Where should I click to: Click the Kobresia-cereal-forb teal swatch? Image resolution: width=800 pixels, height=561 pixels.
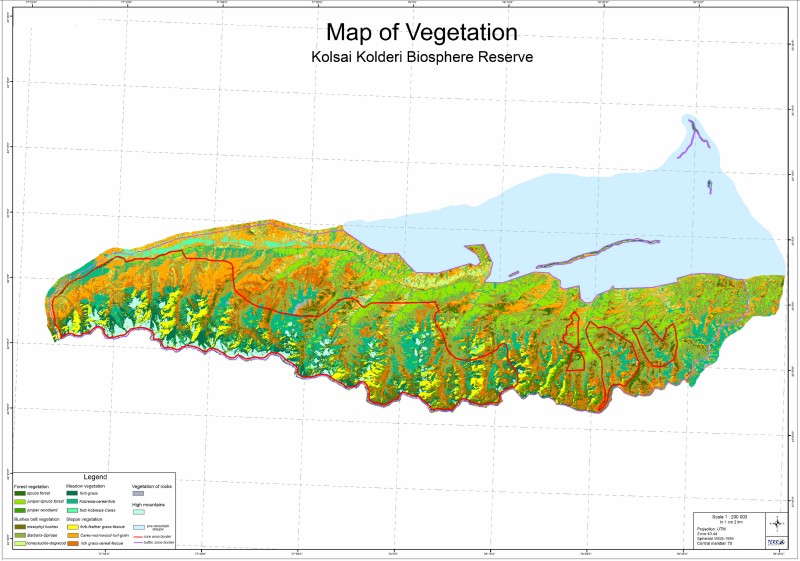click(x=72, y=502)
